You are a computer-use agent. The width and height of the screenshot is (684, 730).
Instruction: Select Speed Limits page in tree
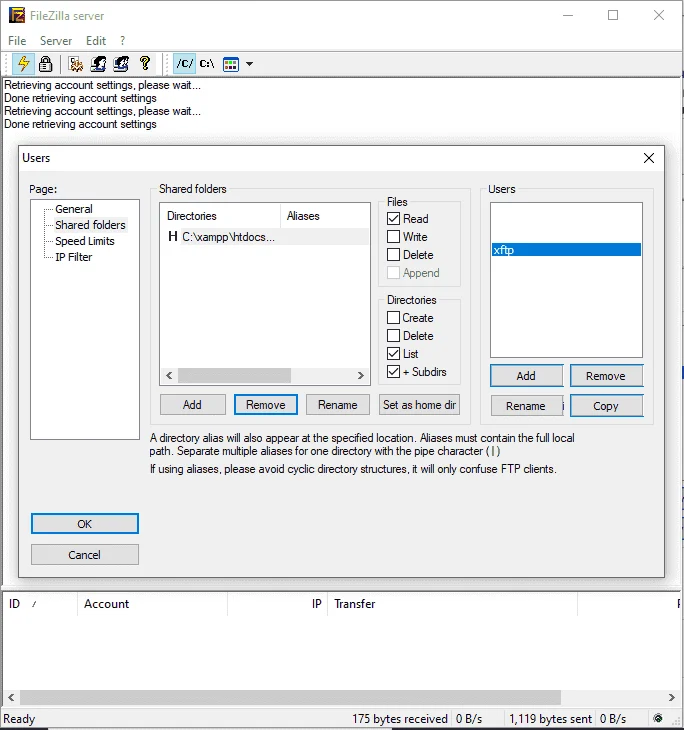point(85,241)
